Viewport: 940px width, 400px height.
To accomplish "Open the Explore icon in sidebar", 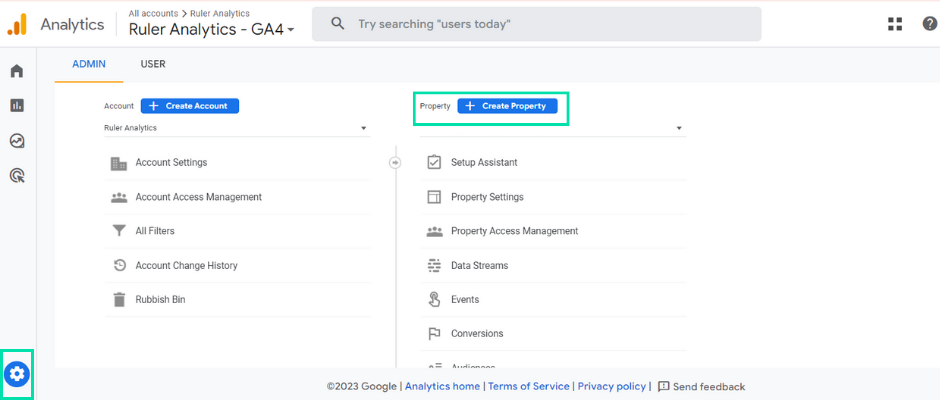I will coord(17,141).
